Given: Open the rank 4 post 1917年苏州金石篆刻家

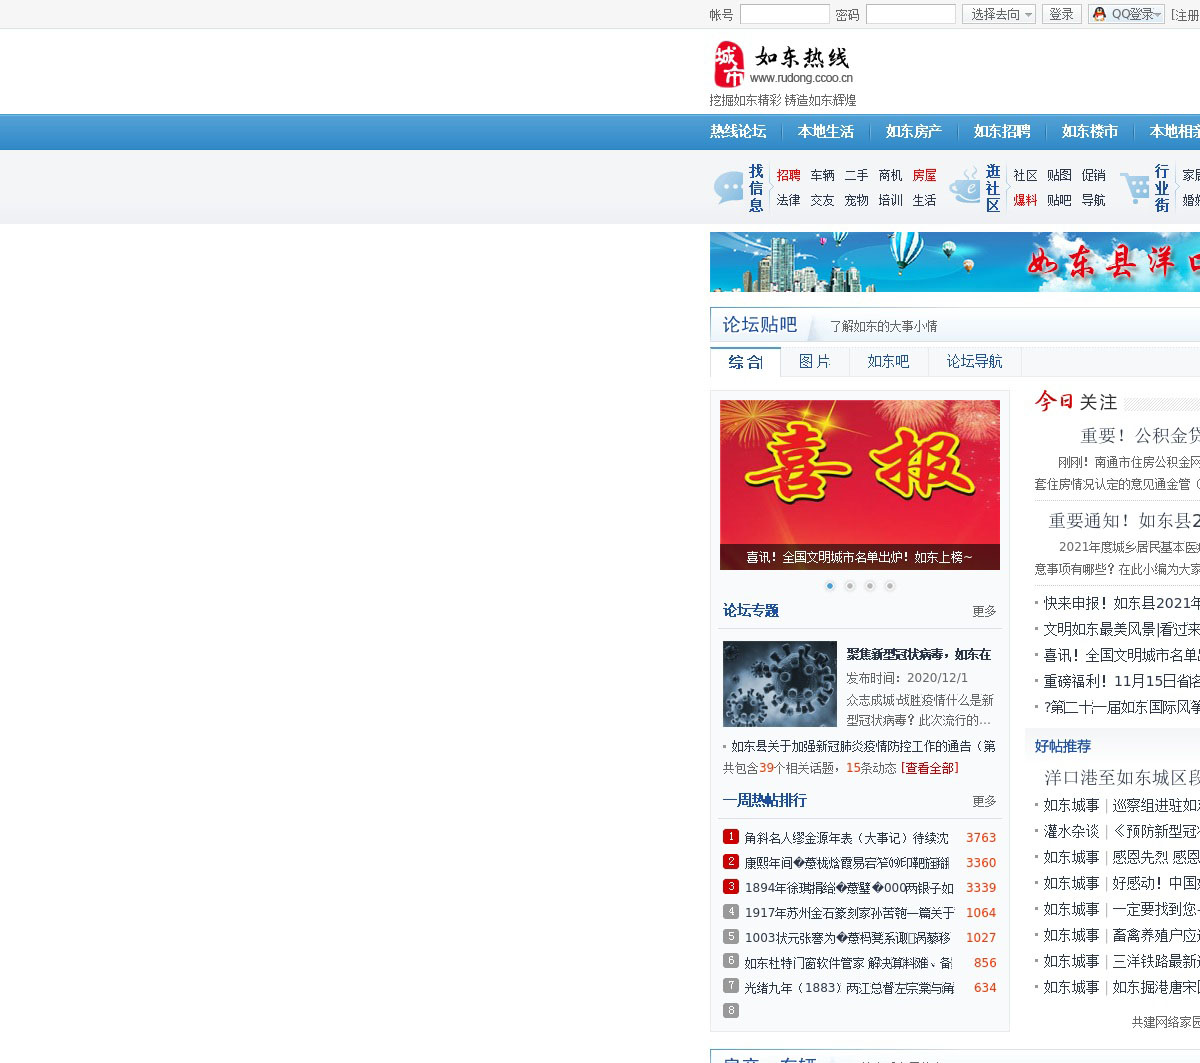Looking at the screenshot, I should 849,913.
